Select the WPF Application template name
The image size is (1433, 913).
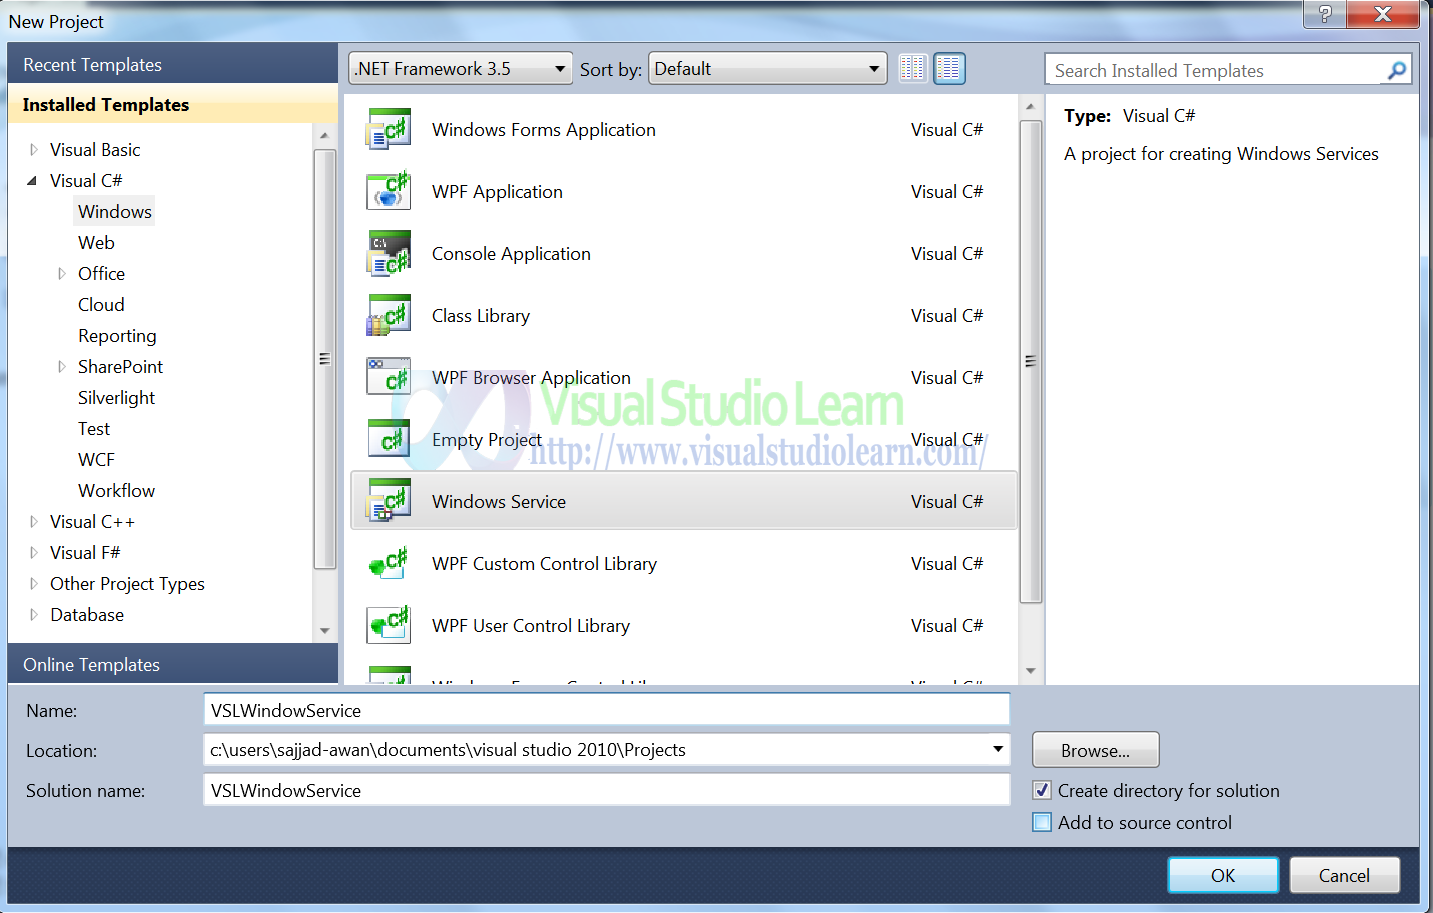(497, 192)
